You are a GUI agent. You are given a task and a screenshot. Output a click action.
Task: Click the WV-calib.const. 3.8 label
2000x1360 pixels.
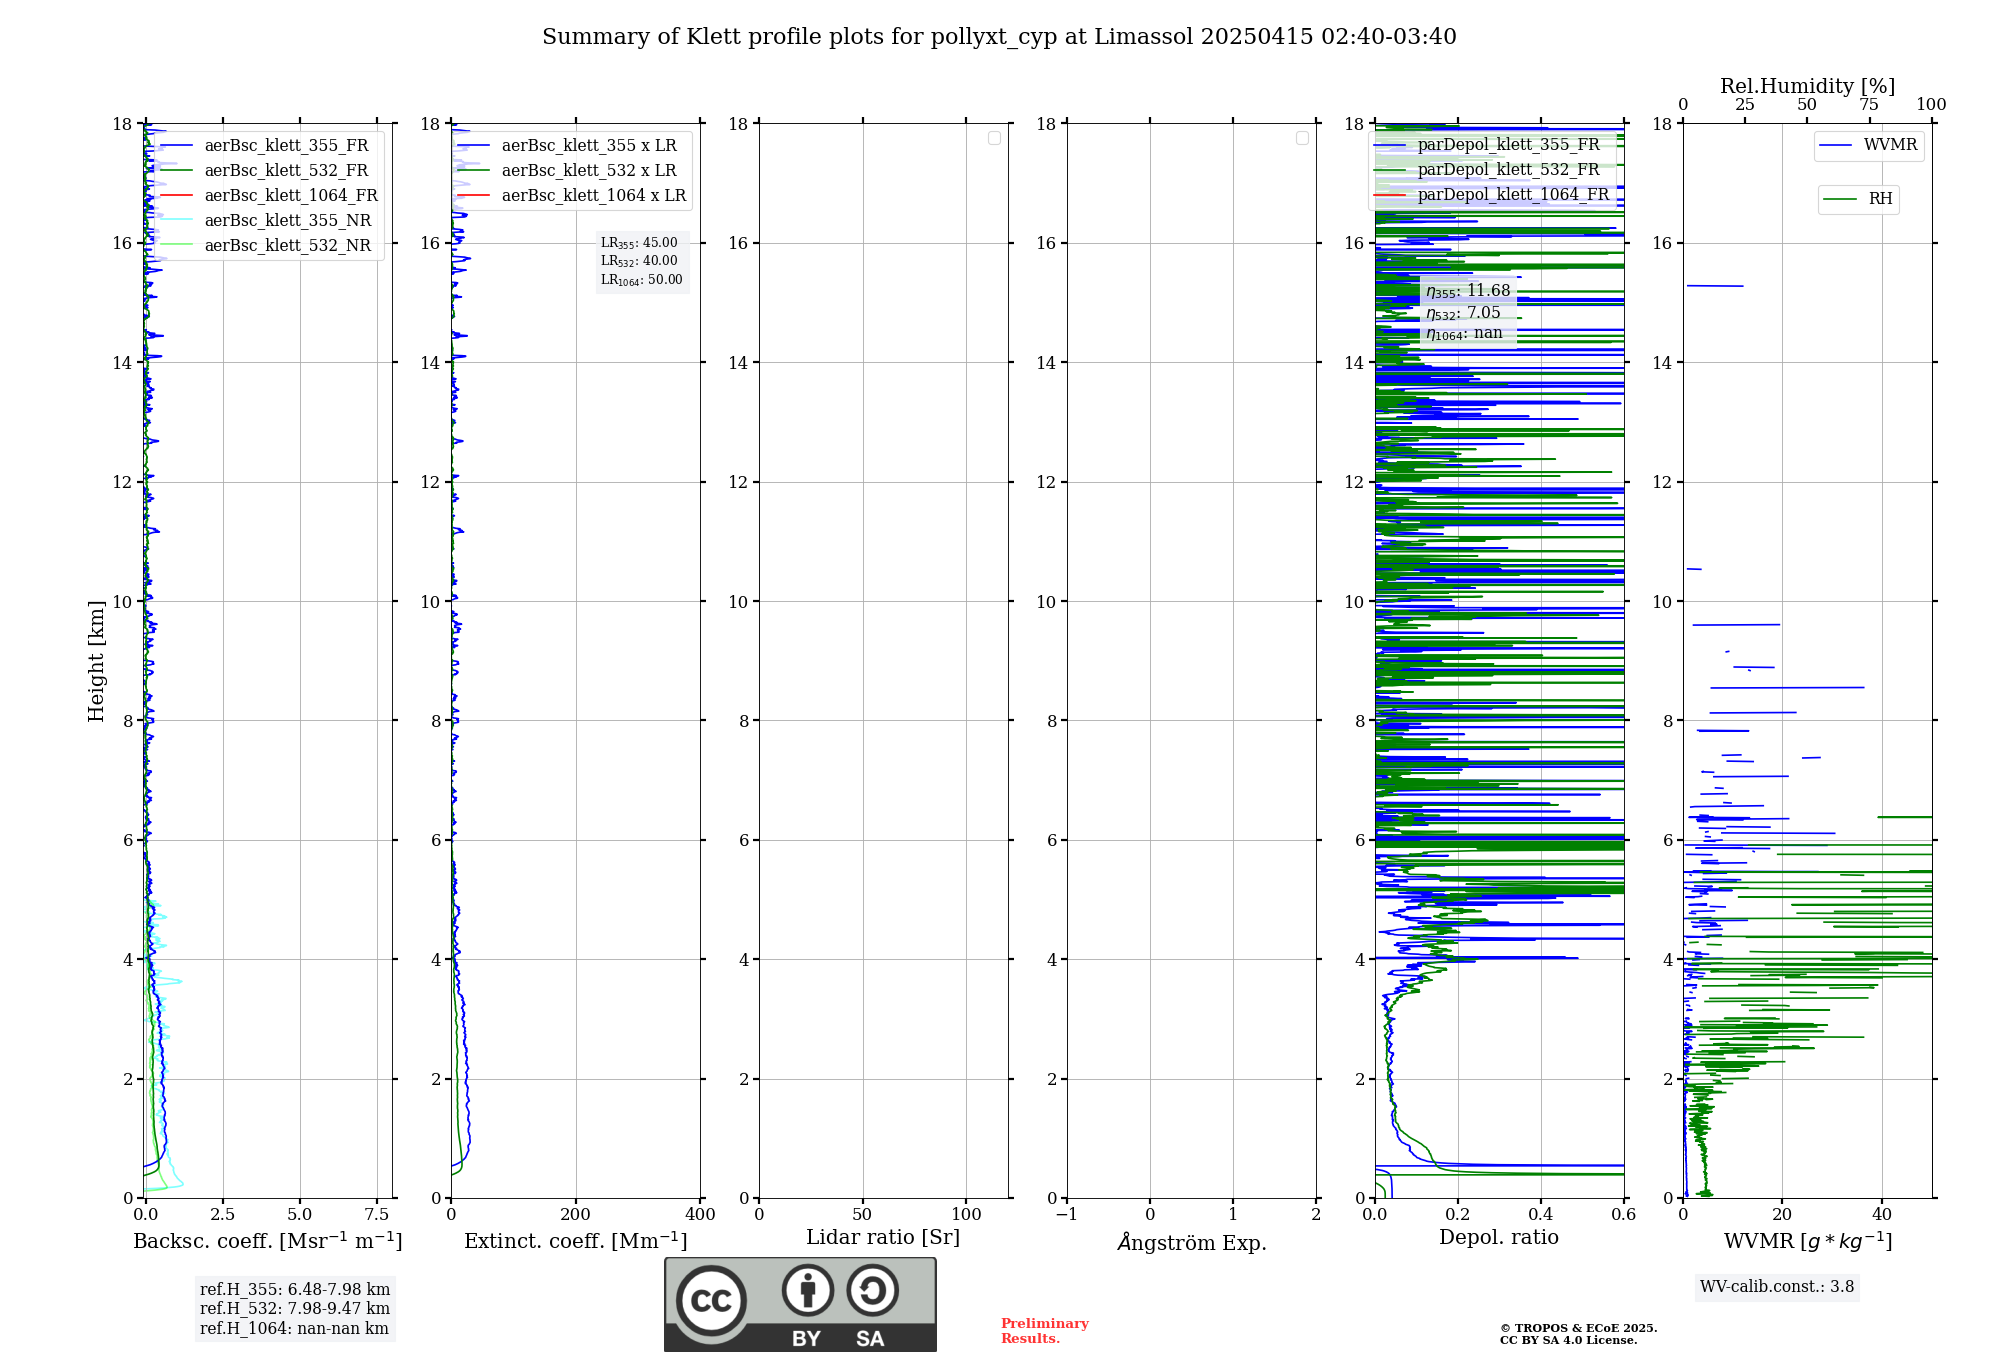click(1777, 1287)
